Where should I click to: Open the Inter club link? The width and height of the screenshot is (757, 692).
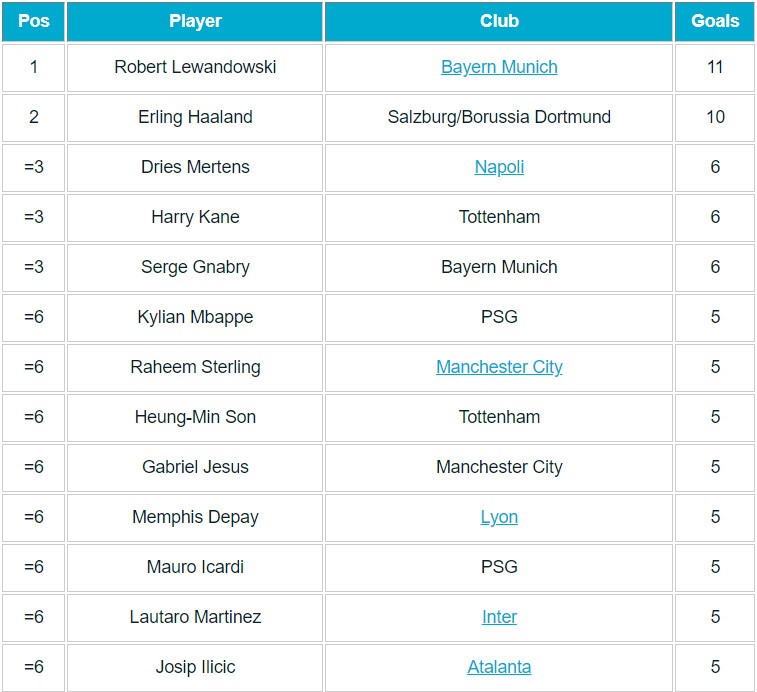(x=499, y=617)
